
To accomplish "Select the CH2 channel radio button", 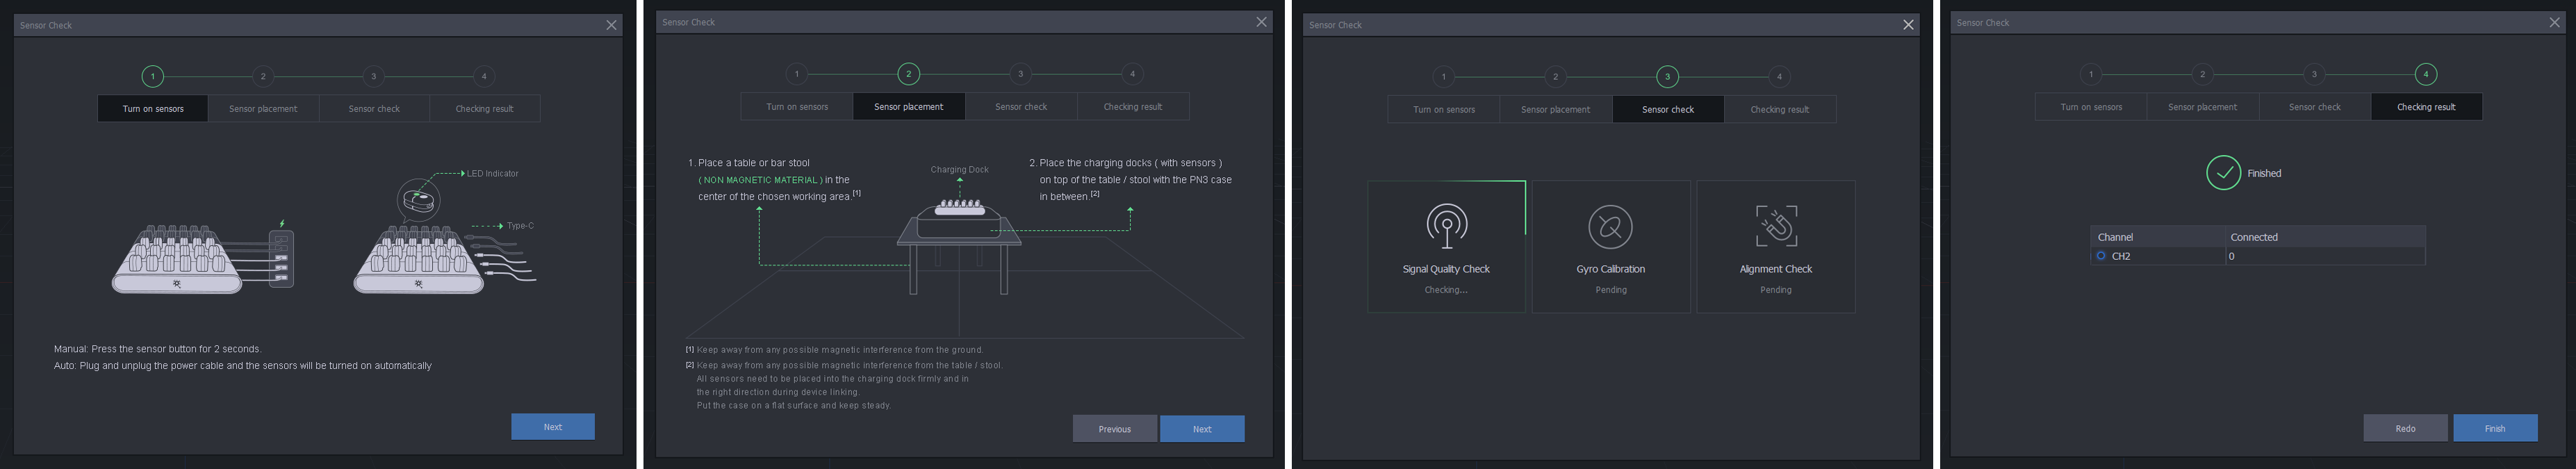I will (x=2100, y=256).
